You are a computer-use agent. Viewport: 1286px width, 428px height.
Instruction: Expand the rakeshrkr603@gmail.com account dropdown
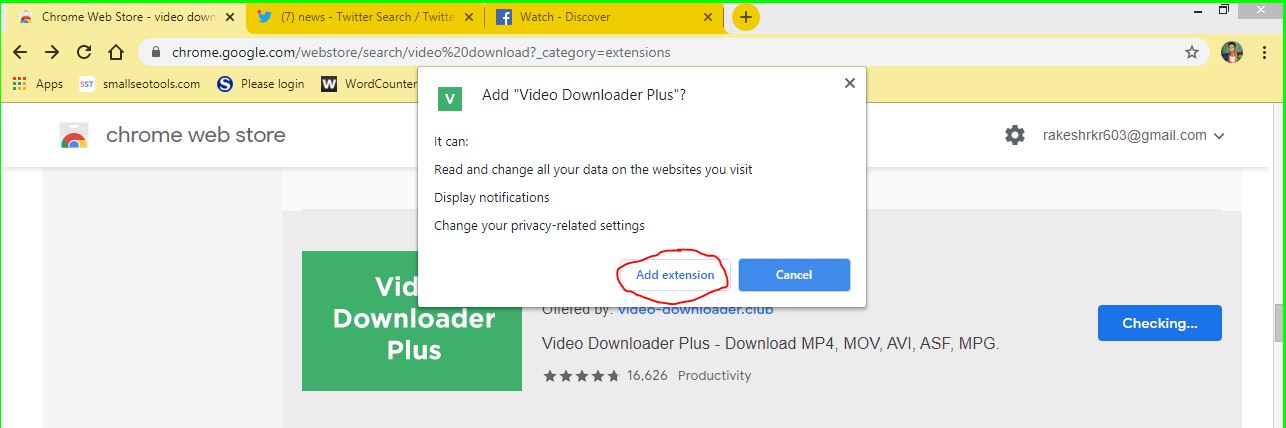click(x=1134, y=135)
